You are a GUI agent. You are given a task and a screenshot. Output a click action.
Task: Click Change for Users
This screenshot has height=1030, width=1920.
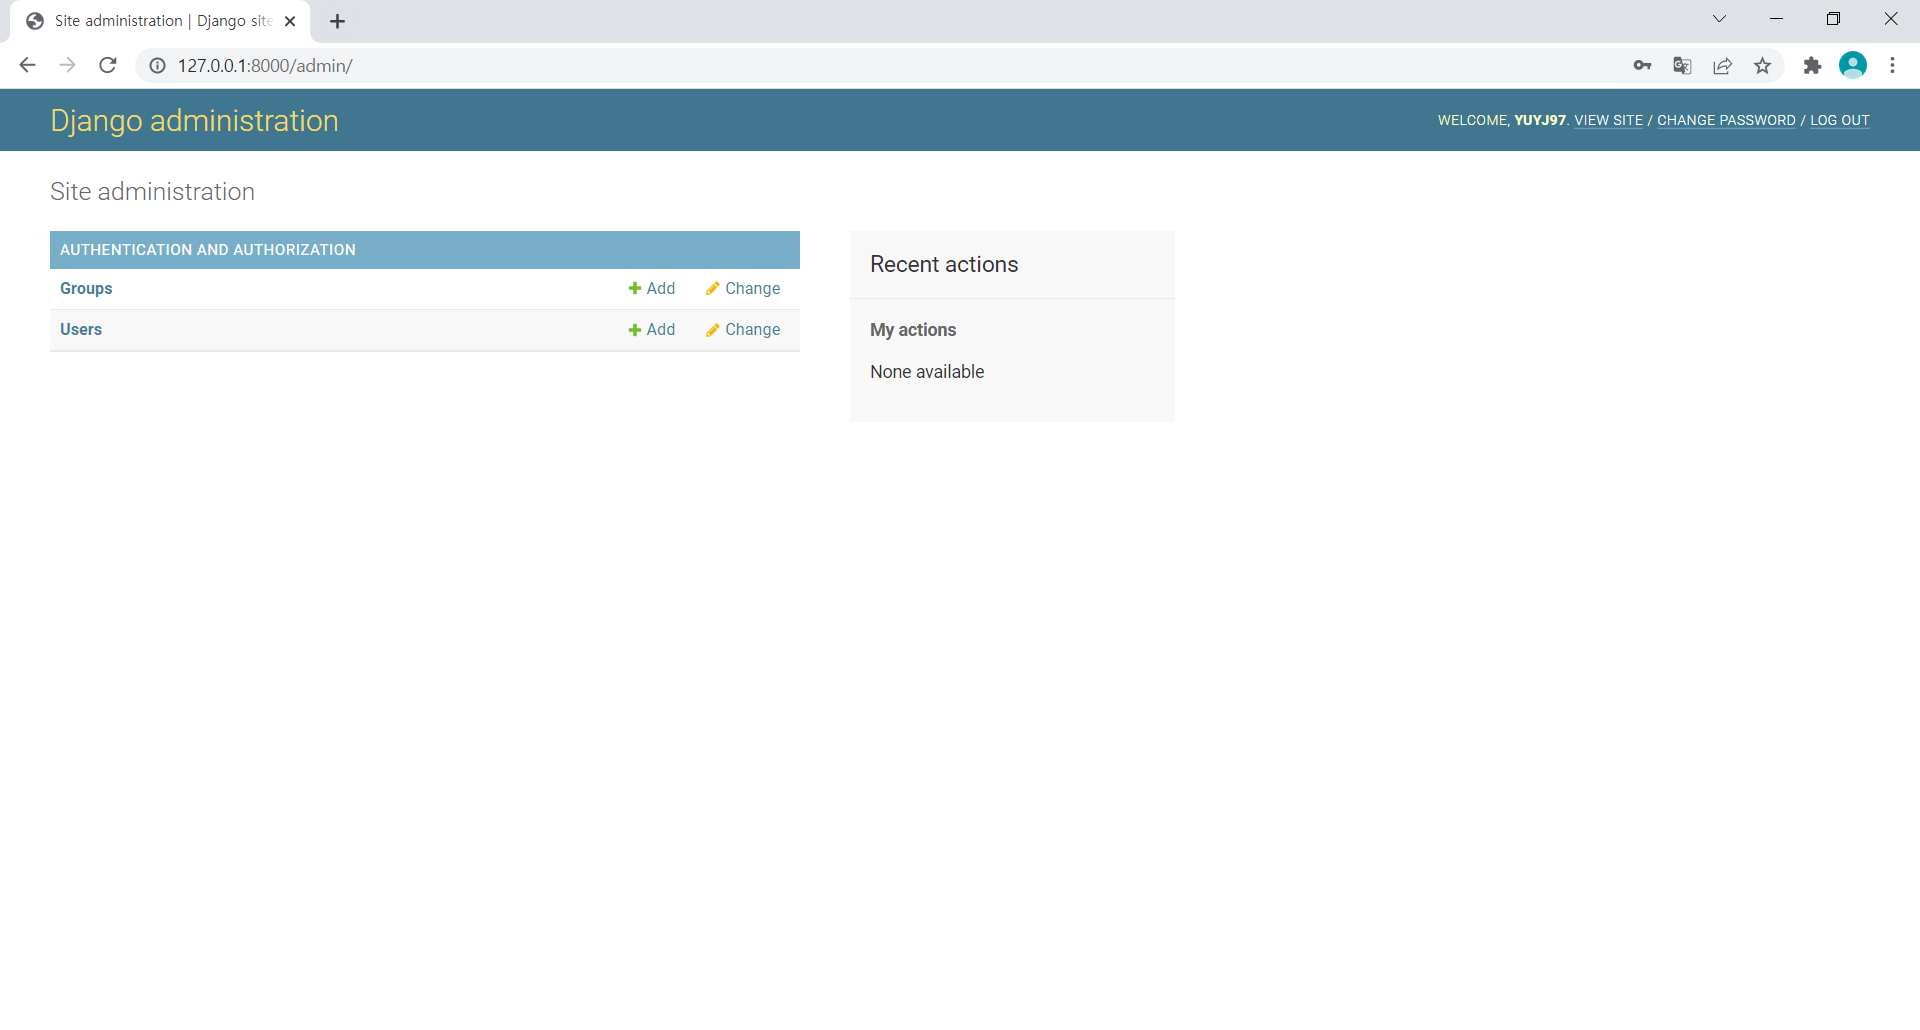tap(743, 329)
